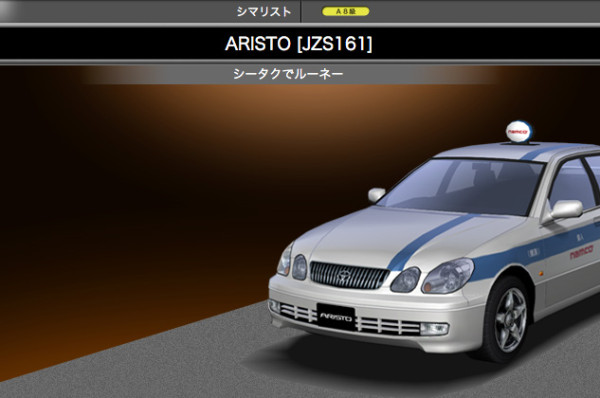Viewport: 600px width, 398px height.
Task: Click the large outer headlight near the fender
Action: (x=448, y=276)
